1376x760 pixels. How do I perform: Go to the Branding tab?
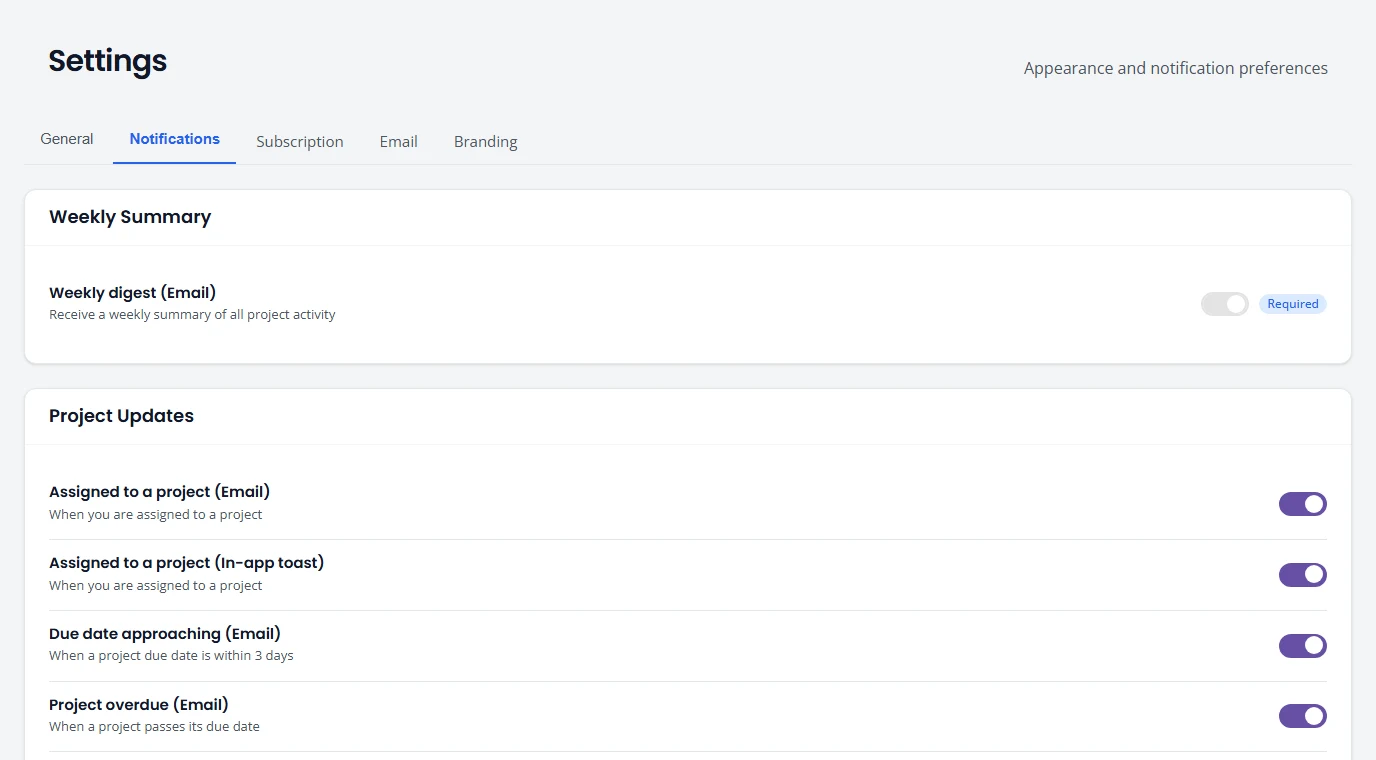click(486, 141)
